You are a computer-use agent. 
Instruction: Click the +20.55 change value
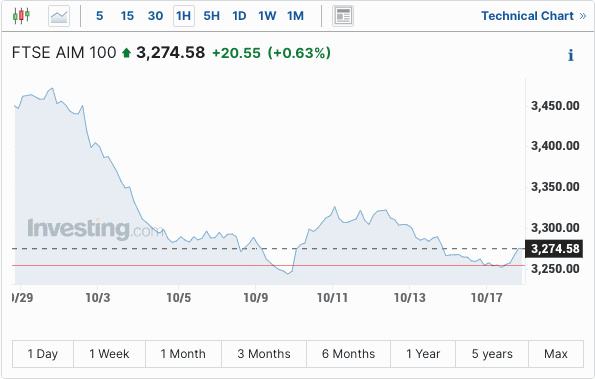[236, 53]
